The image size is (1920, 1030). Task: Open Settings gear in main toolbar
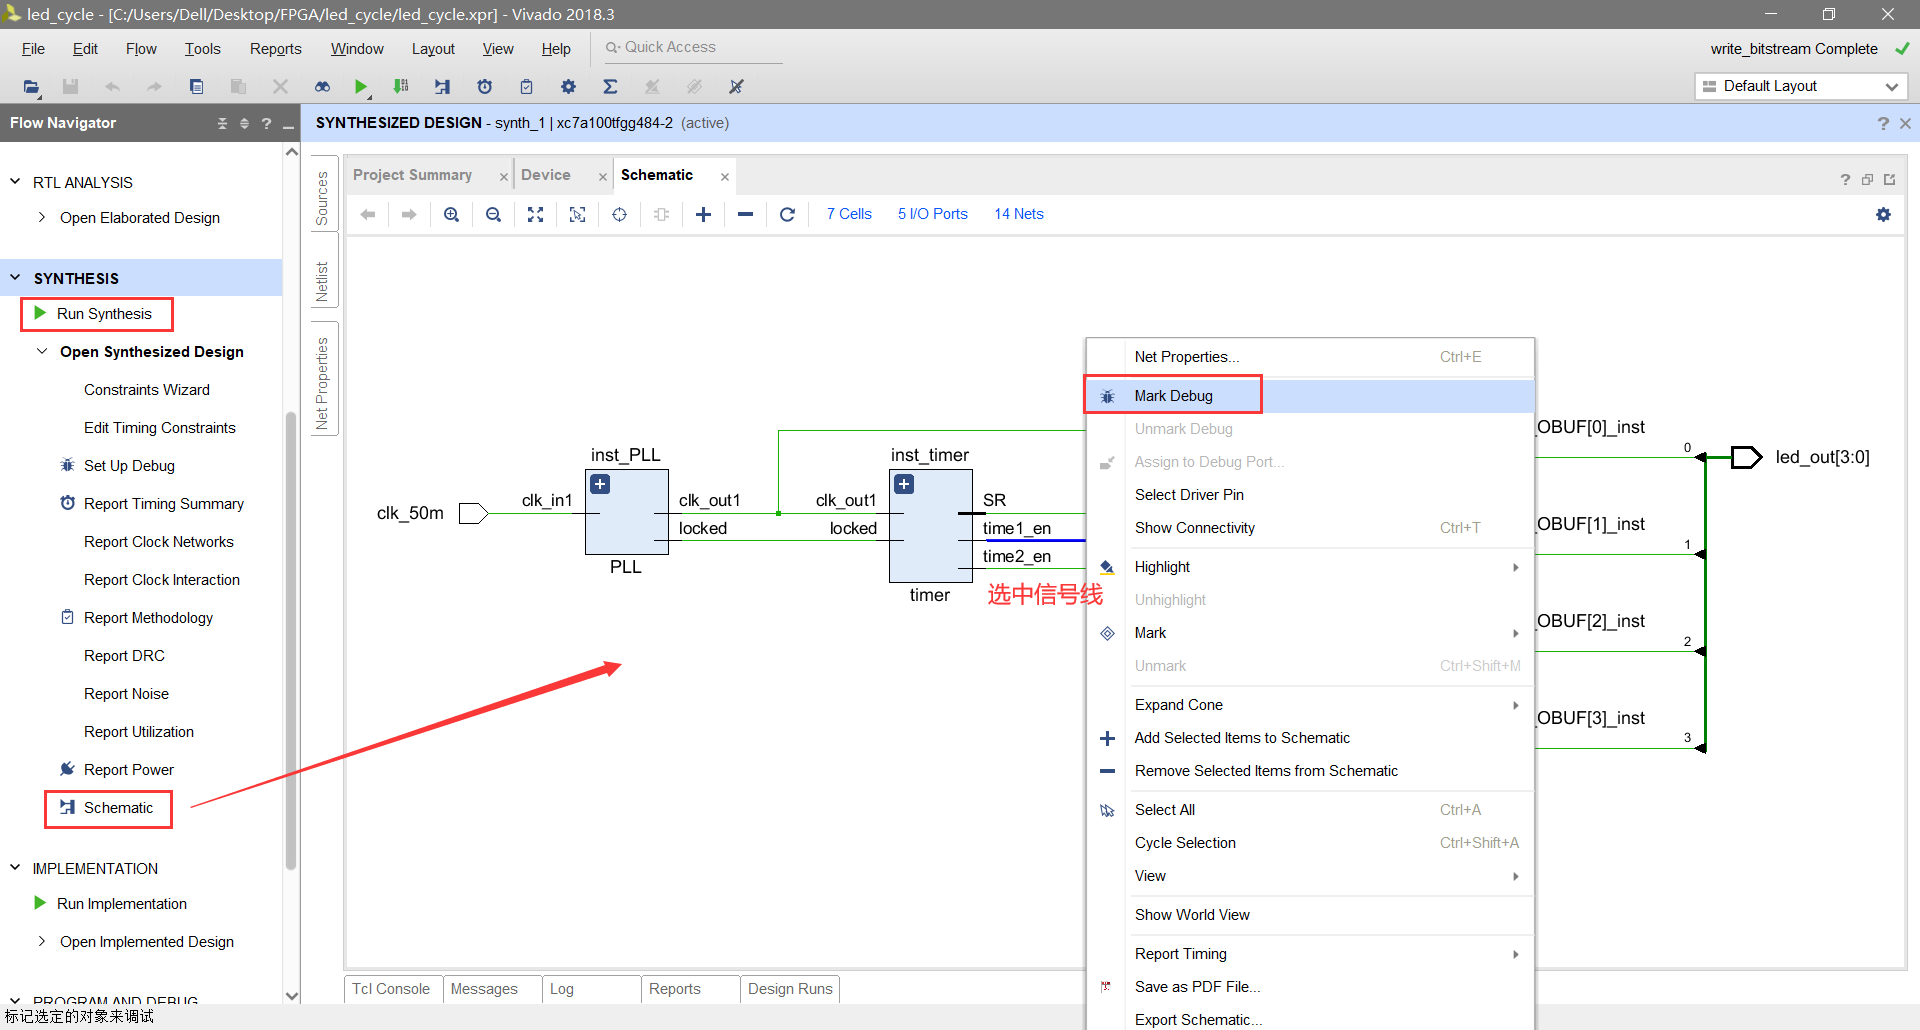point(568,87)
